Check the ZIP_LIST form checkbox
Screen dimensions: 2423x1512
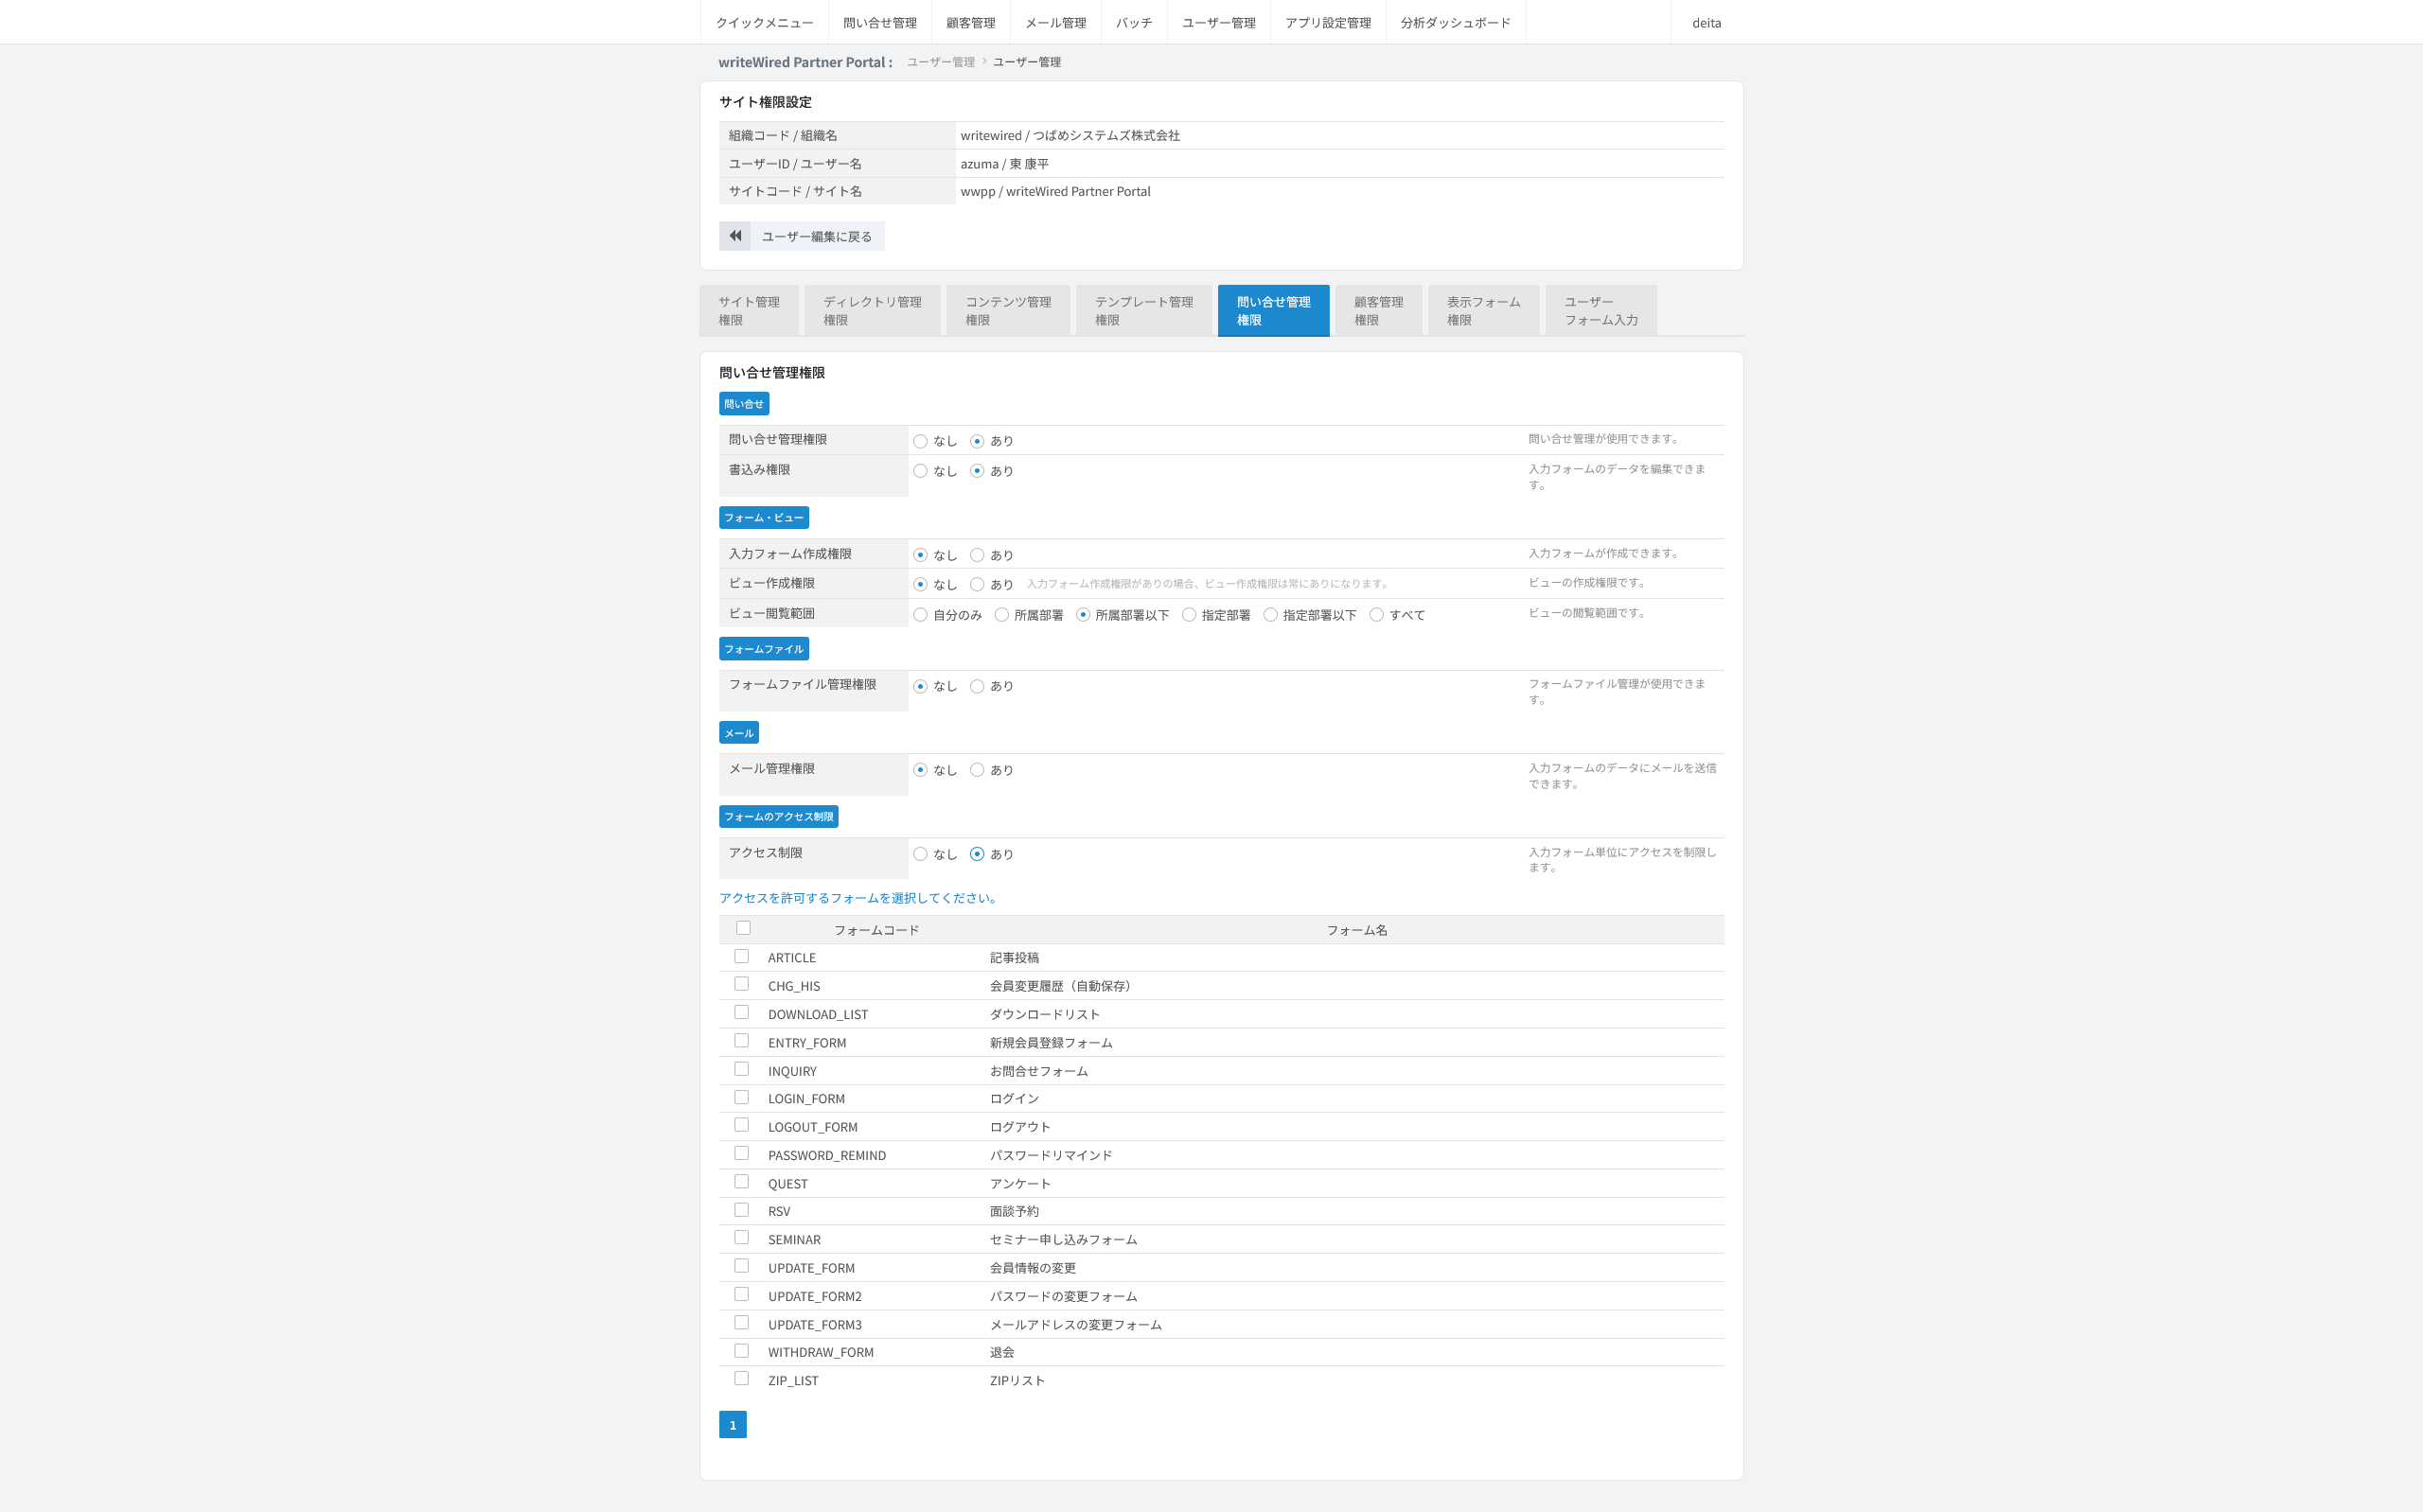pos(741,1378)
